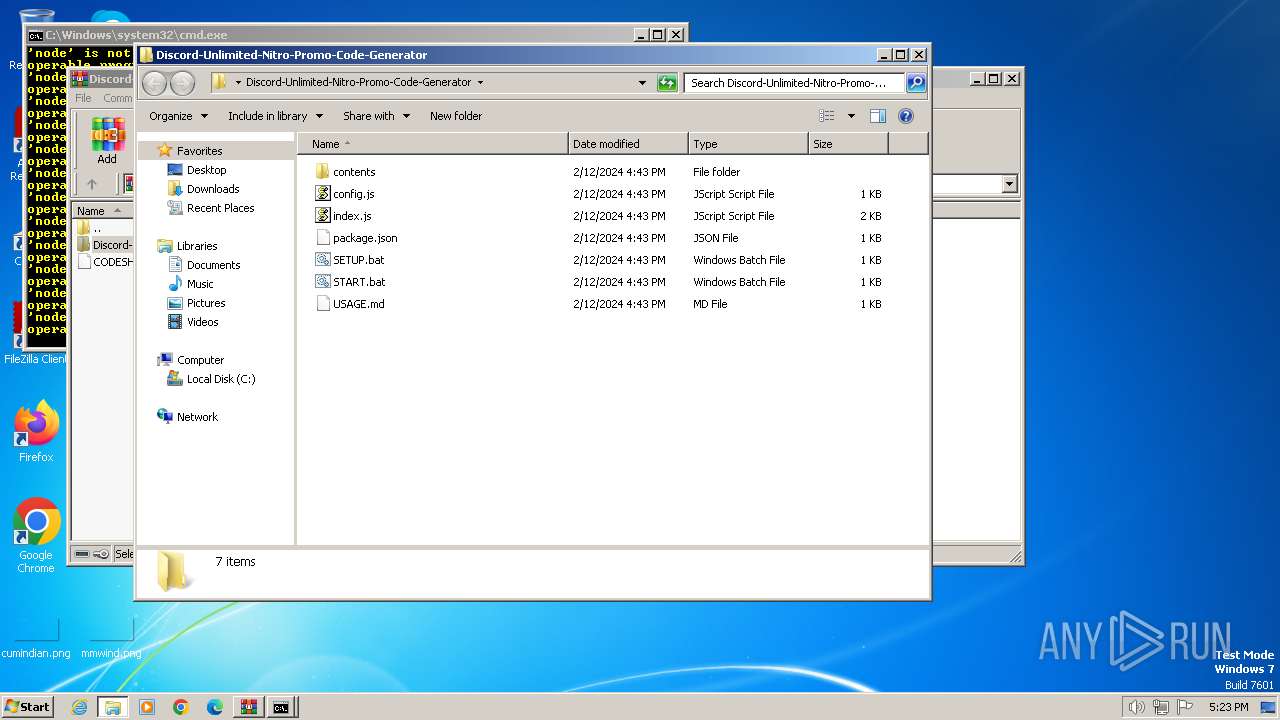The image size is (1280, 720).
Task: Select the config.js file
Action: pos(353,194)
